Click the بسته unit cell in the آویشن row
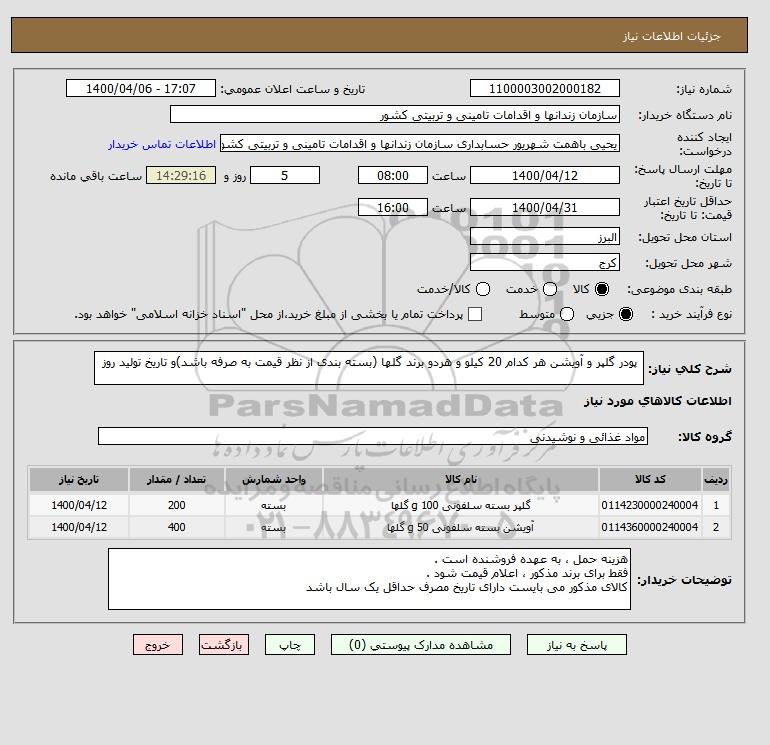The width and height of the screenshot is (770, 745). pyautogui.click(x=274, y=527)
